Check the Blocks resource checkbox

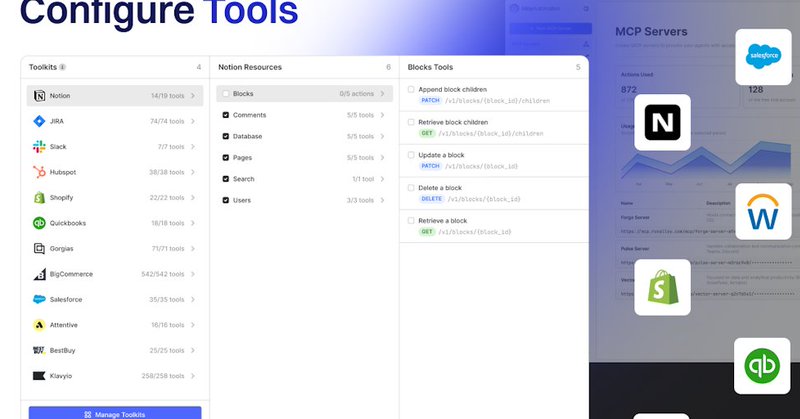tap(226, 94)
